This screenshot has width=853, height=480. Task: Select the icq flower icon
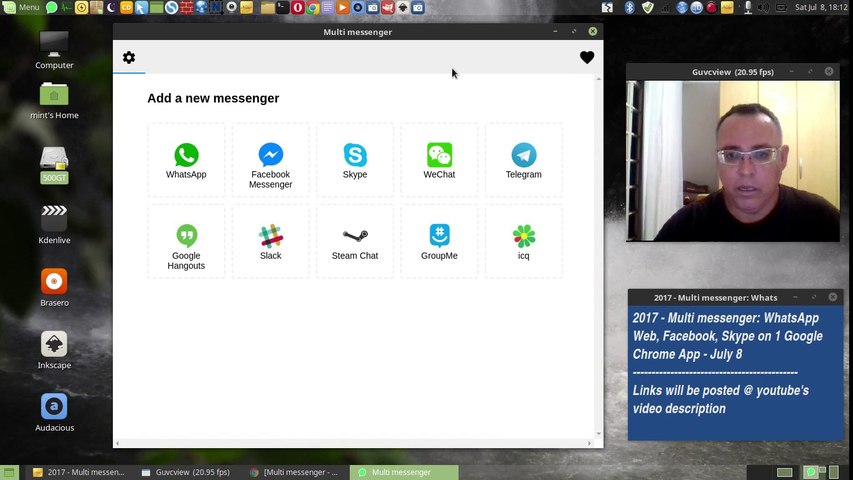(523, 236)
